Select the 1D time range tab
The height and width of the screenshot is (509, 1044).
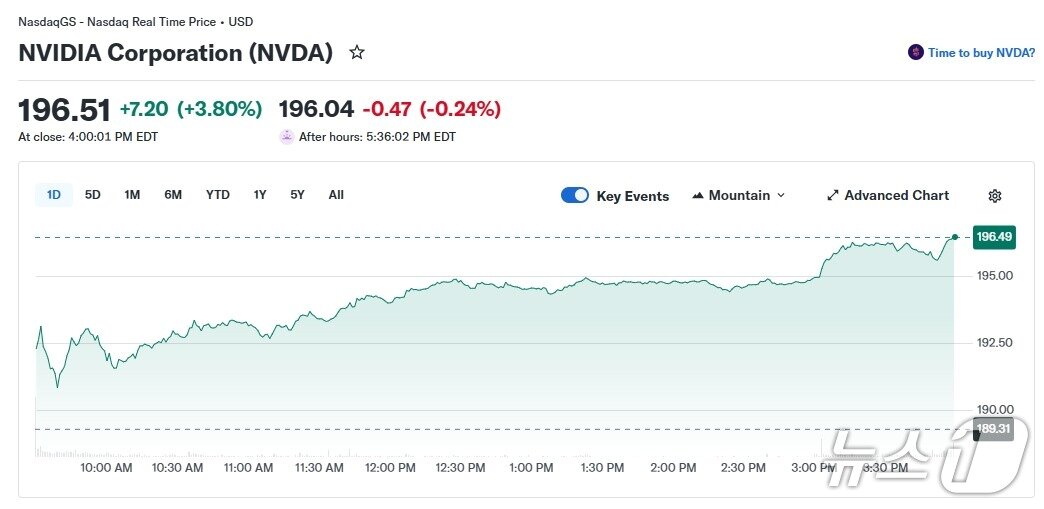[x=54, y=195]
